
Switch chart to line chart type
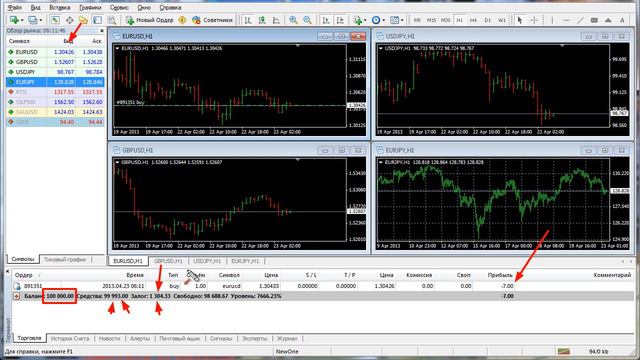276,20
